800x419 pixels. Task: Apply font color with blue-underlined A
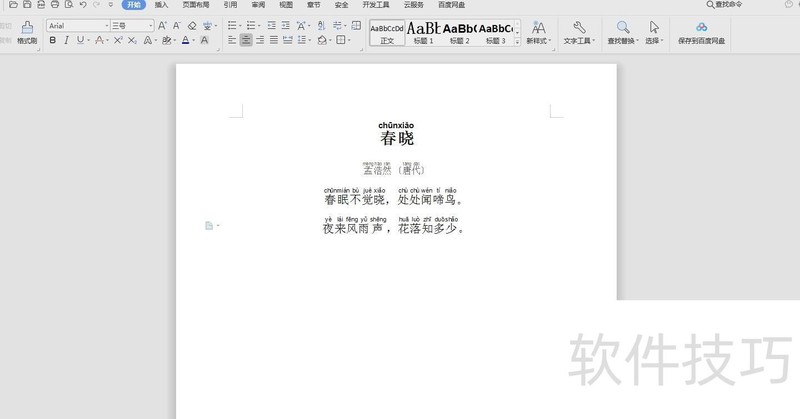tap(185, 40)
